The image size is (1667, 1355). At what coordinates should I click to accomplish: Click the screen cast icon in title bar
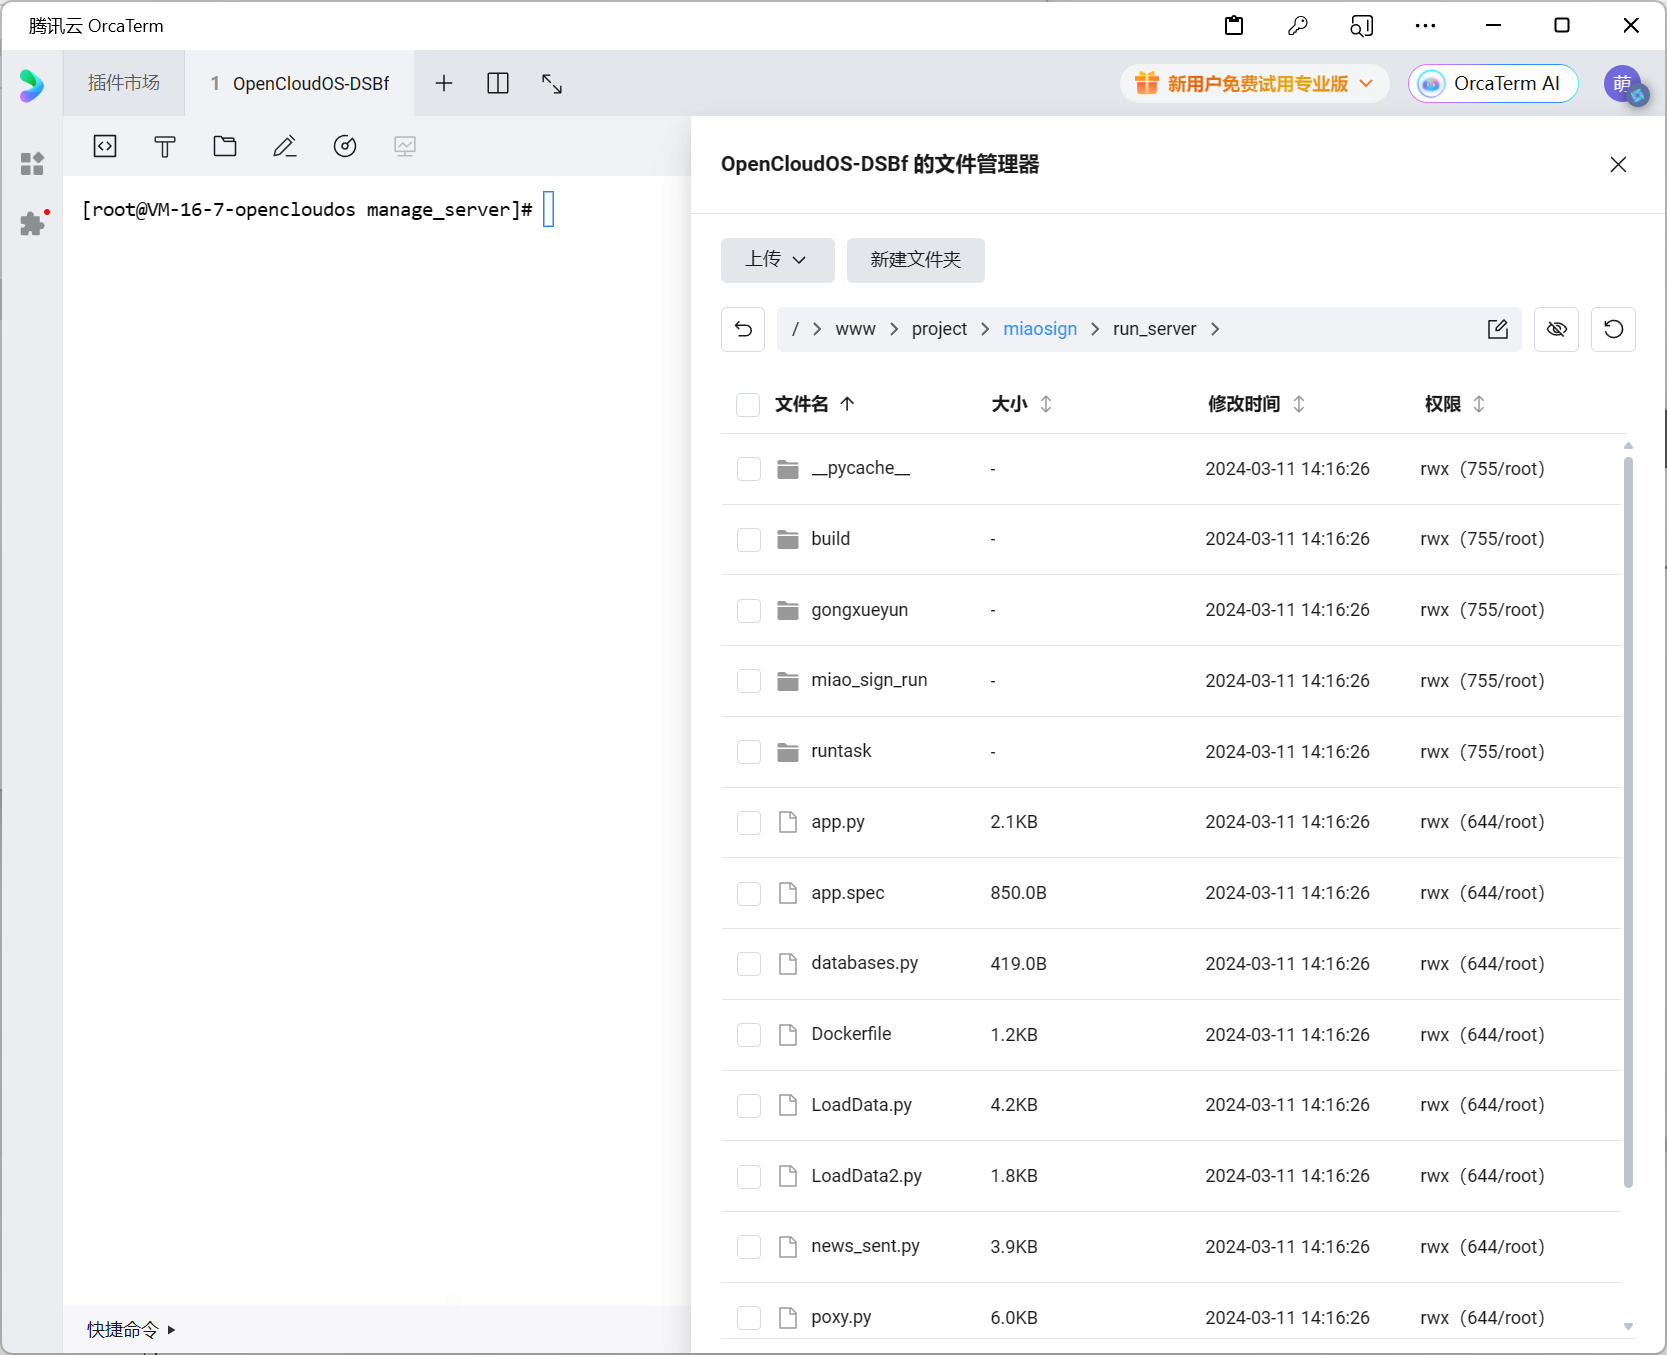point(1361,26)
